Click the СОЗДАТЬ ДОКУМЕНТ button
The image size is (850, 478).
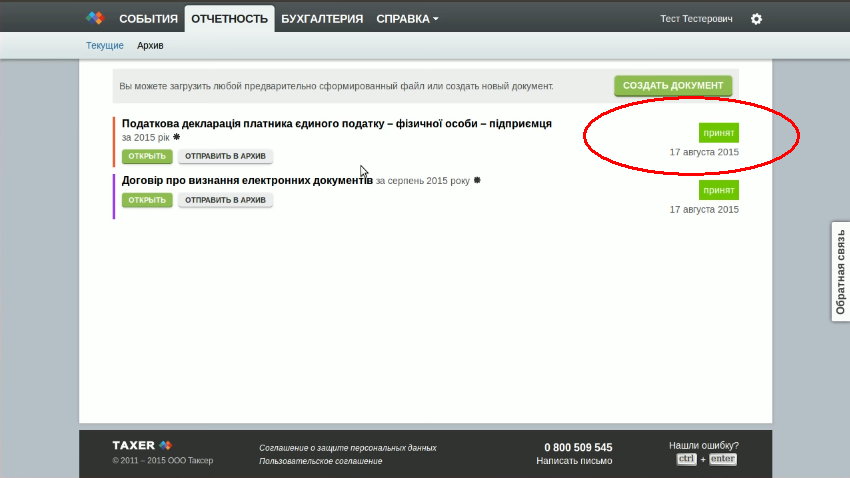(x=673, y=86)
